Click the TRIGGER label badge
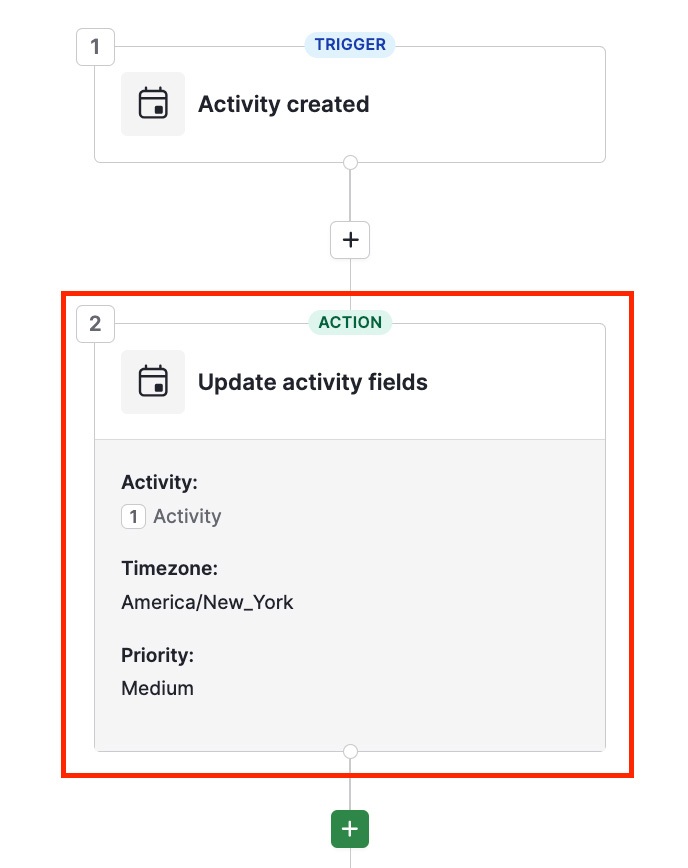The height and width of the screenshot is (868, 688). click(x=350, y=44)
